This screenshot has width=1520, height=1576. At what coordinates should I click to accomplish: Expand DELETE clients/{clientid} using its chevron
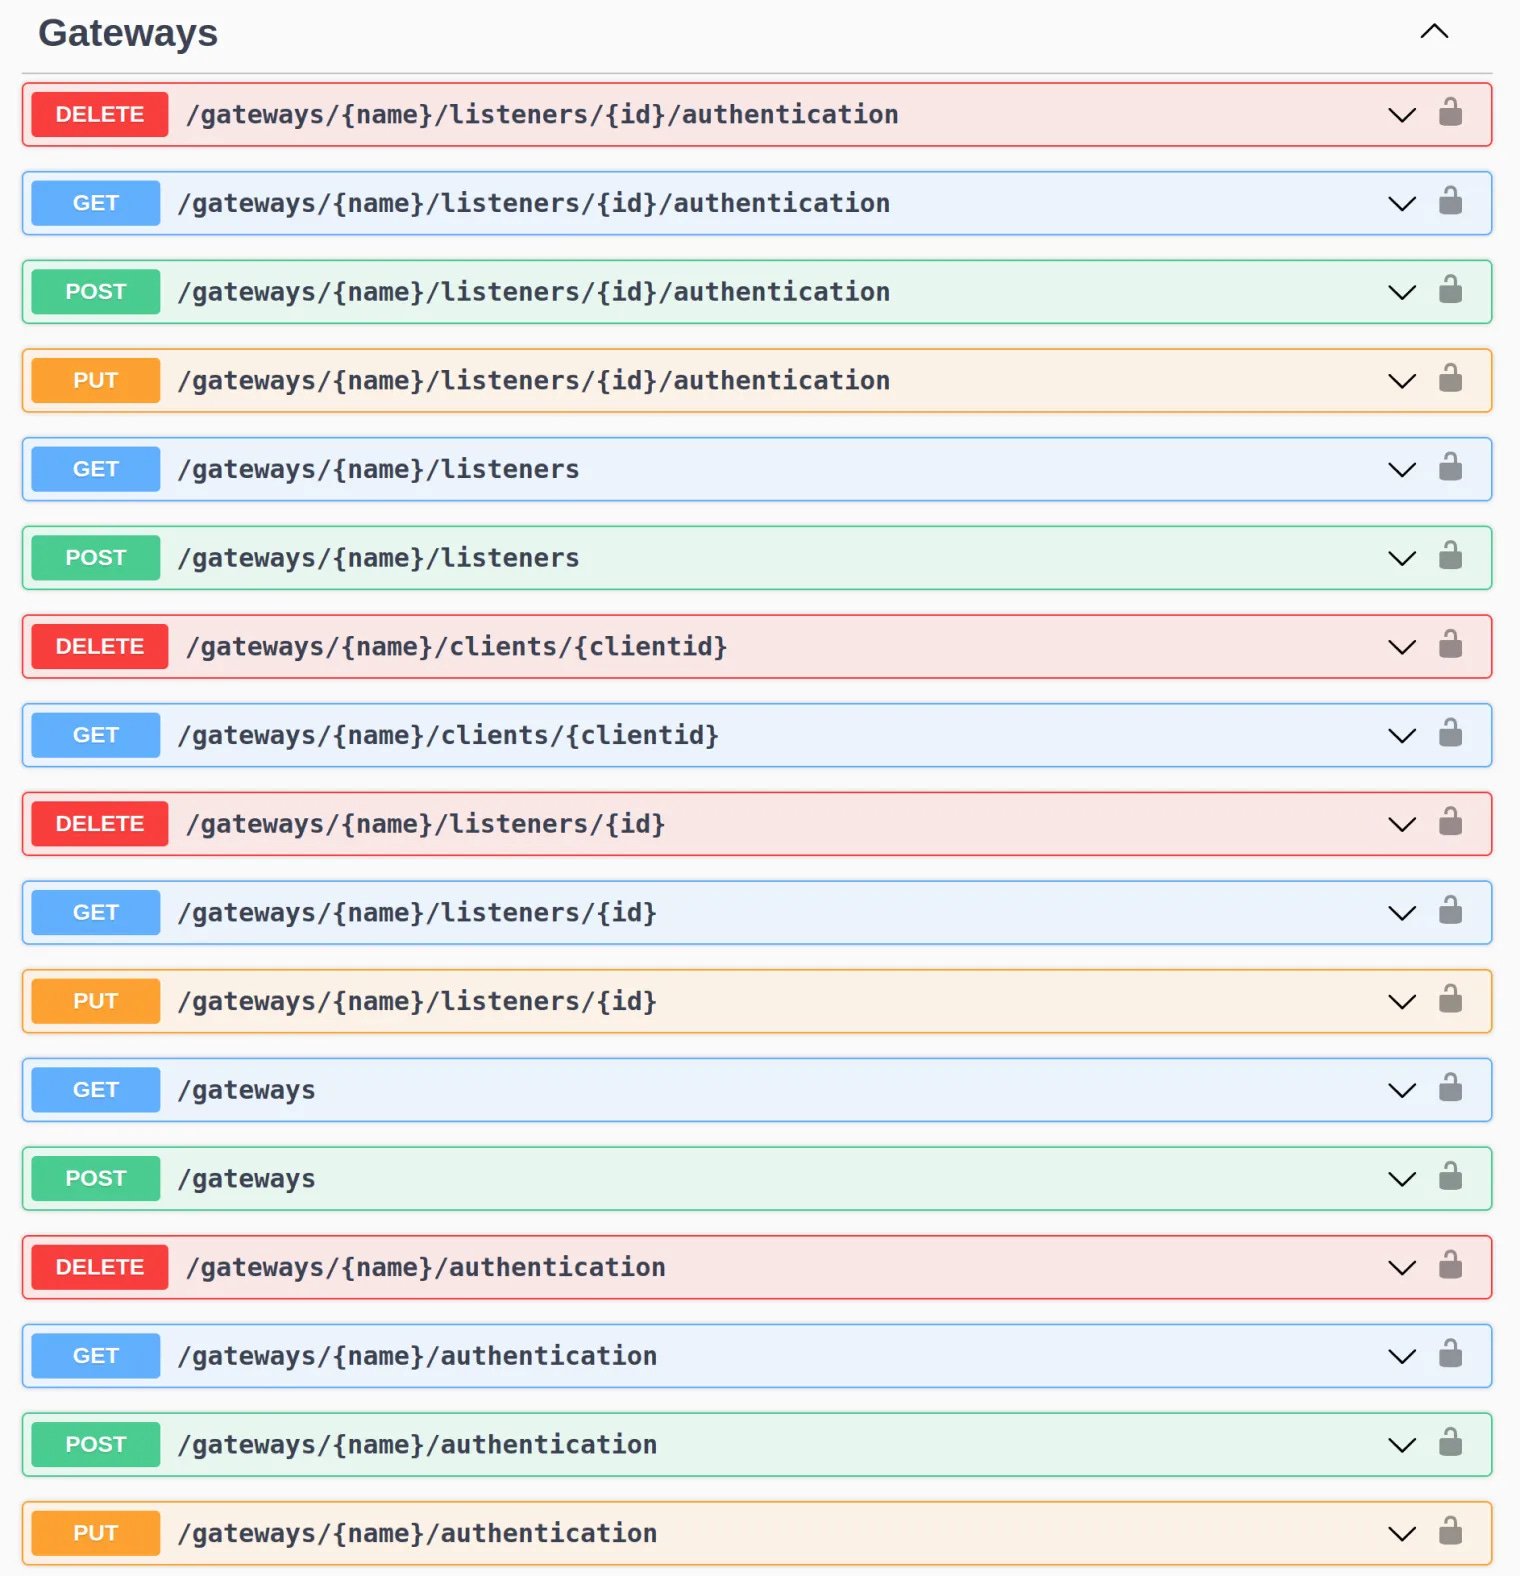coord(1402,647)
